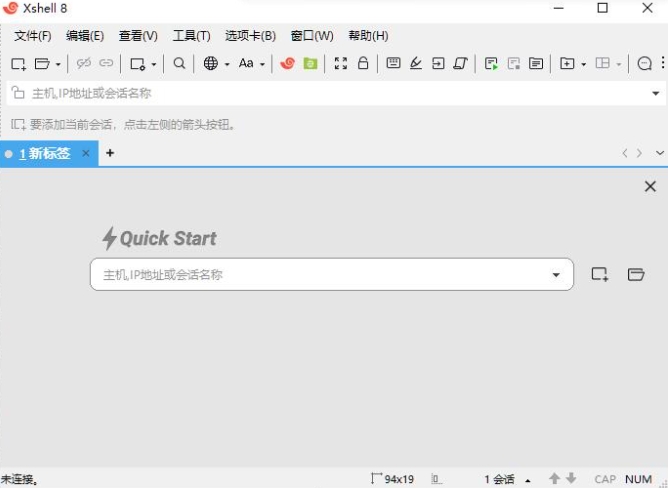Click the red Xmanager swirl icon
This screenshot has height=488, width=668.
[x=288, y=64]
